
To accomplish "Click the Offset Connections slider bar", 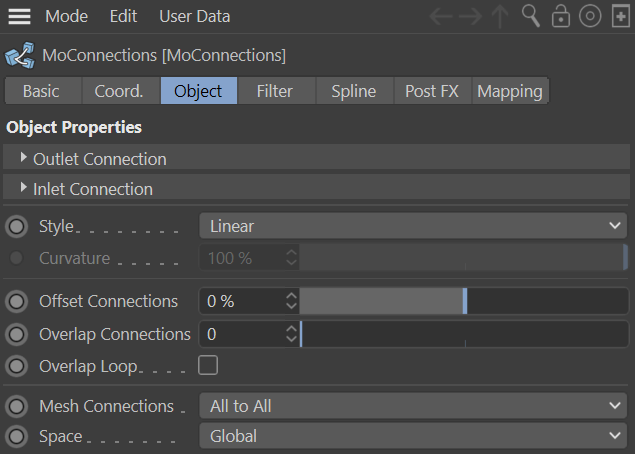I will (464, 301).
